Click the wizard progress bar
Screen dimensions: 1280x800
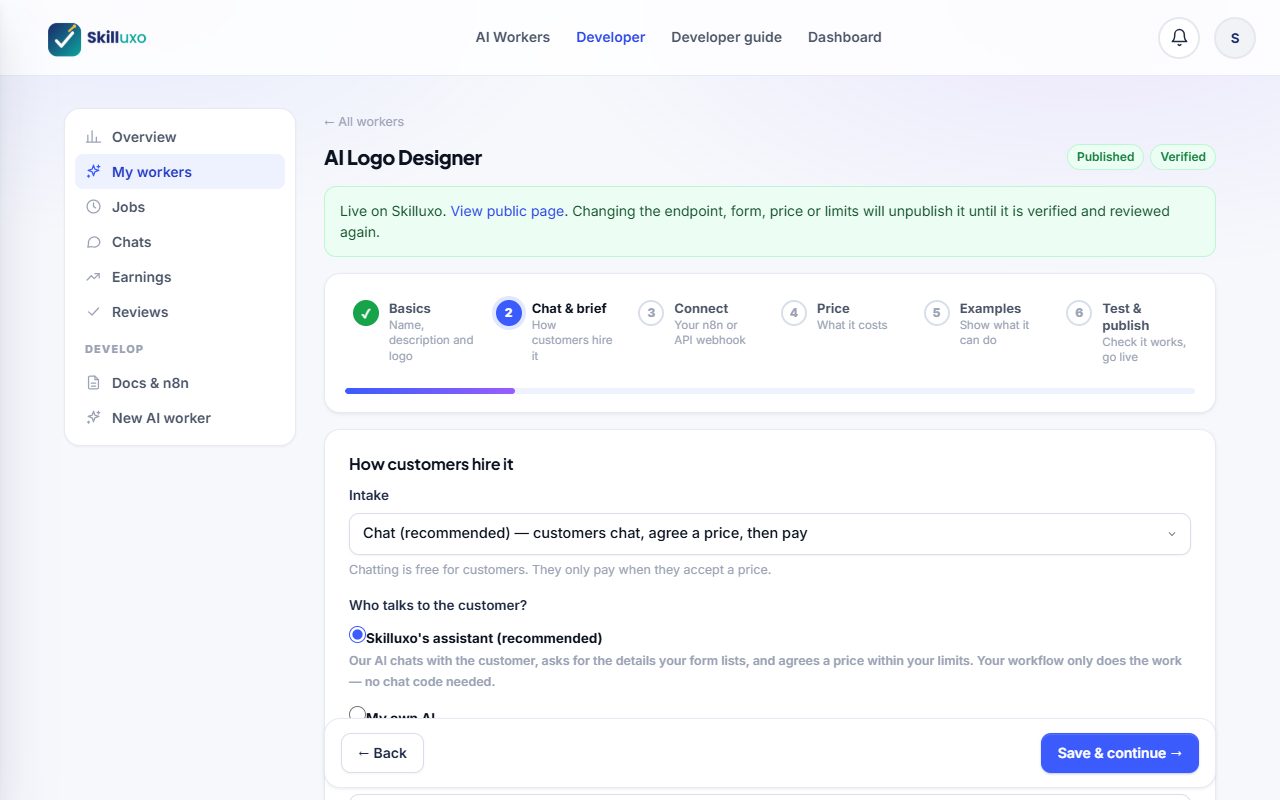(770, 391)
